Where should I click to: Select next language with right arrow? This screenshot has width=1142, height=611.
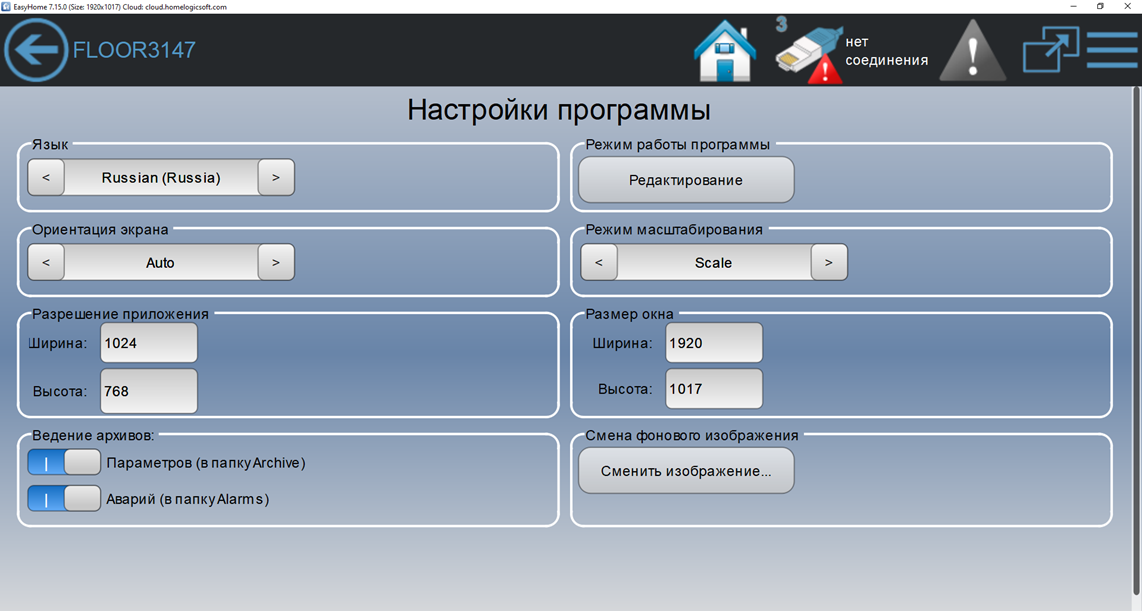276,178
